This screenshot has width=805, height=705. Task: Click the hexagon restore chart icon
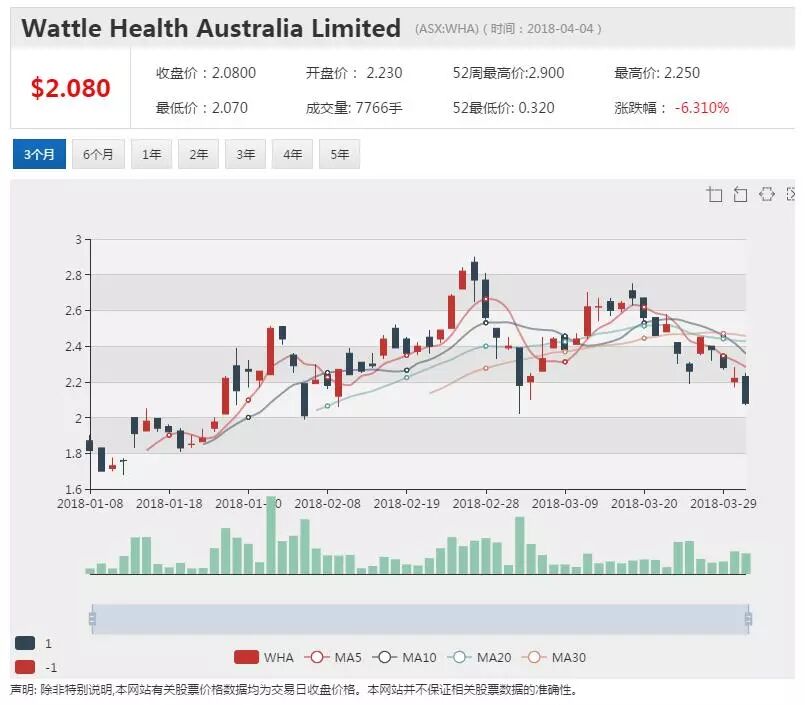[766, 194]
